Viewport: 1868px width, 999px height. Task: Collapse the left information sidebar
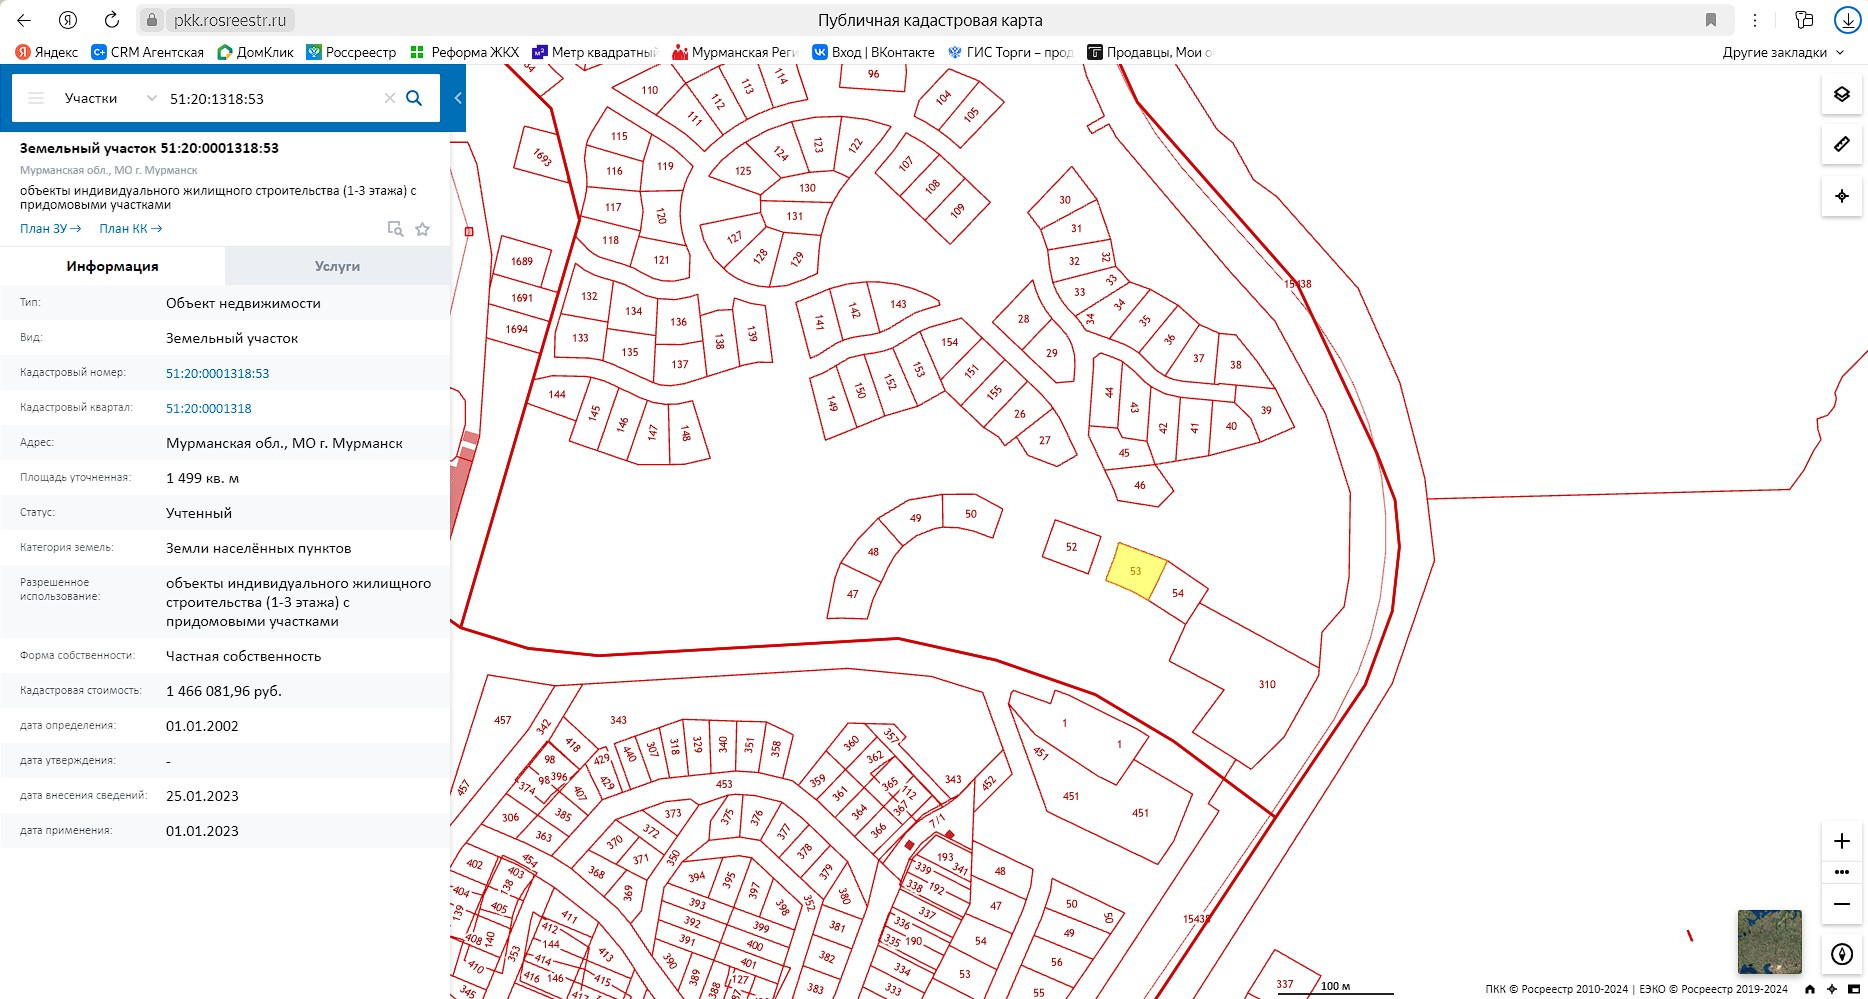(458, 98)
